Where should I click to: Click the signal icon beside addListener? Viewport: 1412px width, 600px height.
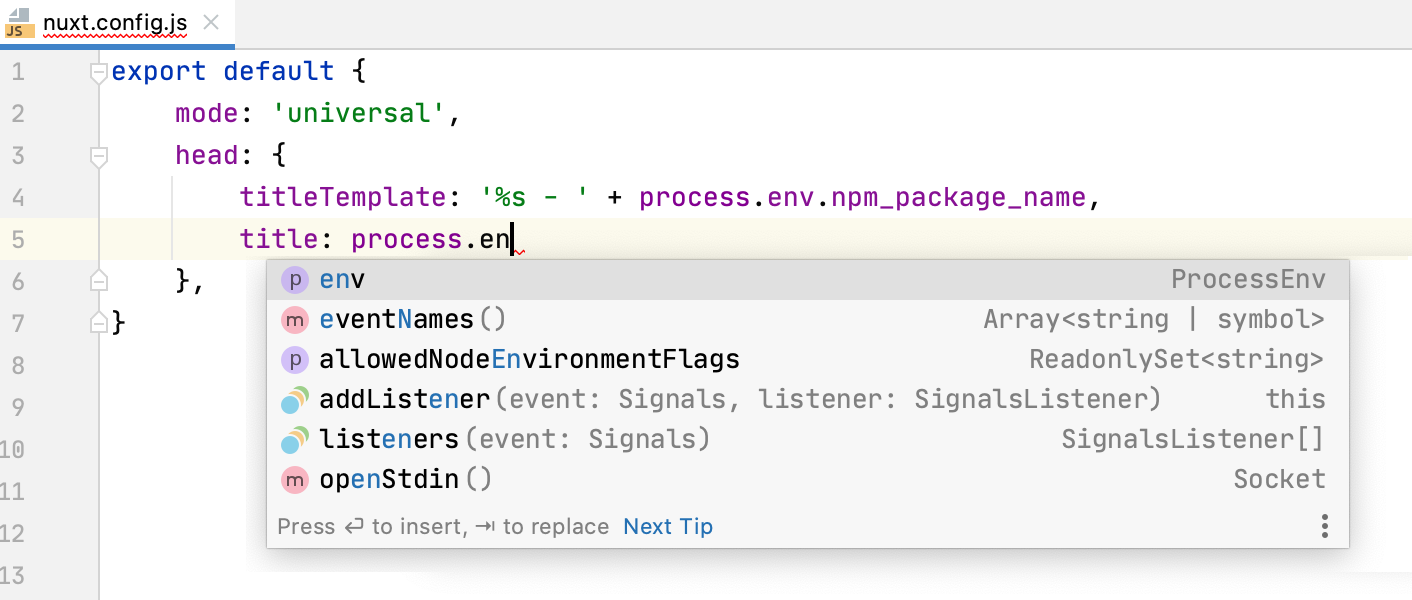295,398
